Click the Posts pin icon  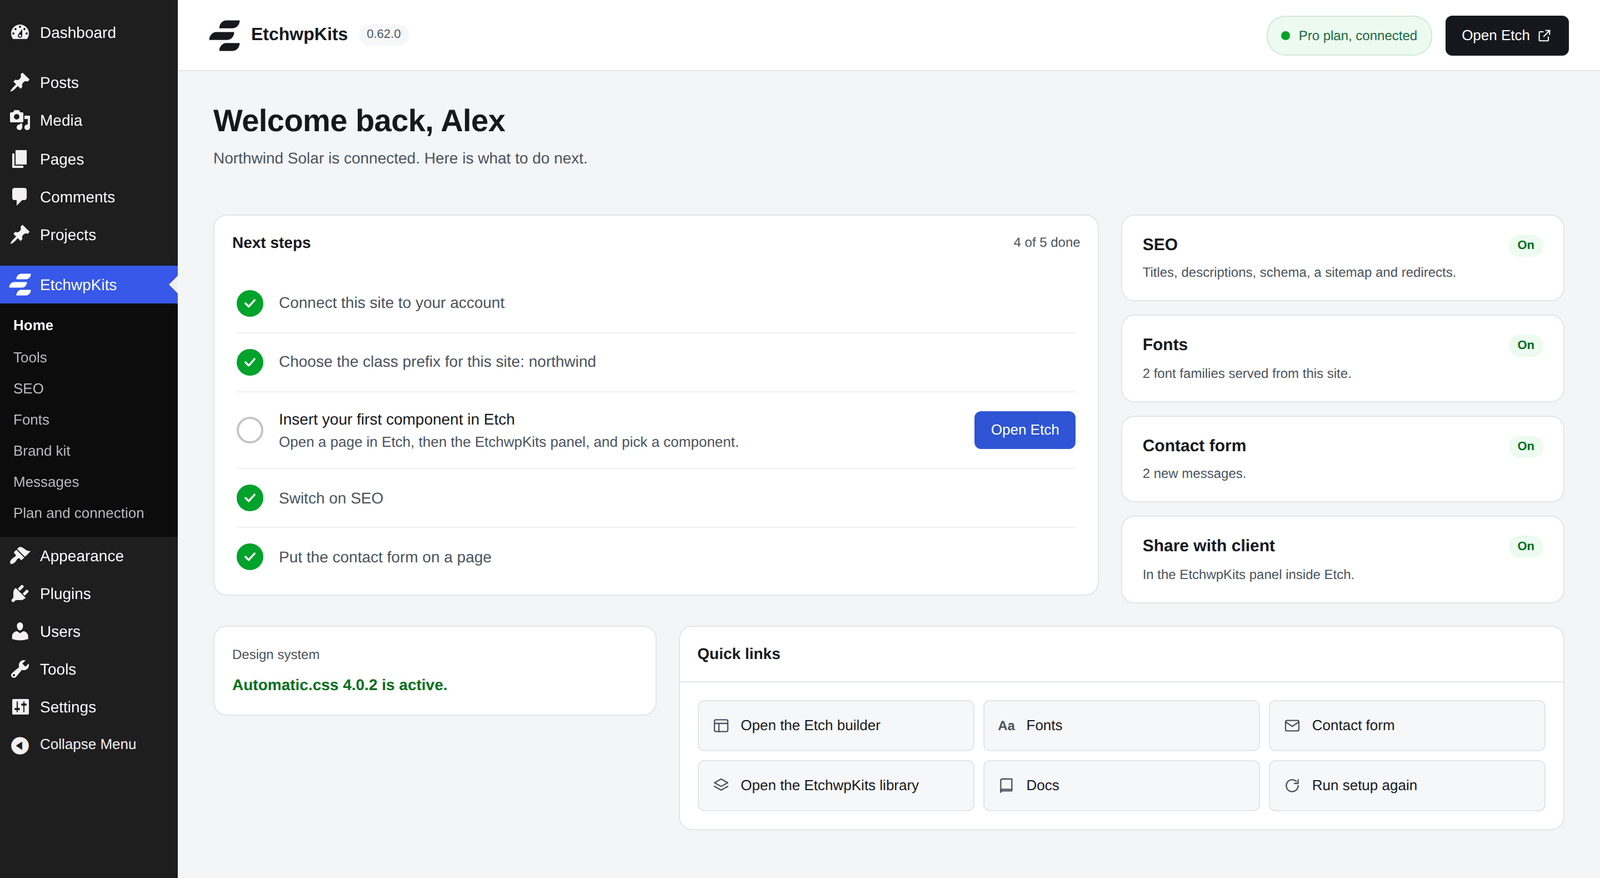(x=20, y=82)
